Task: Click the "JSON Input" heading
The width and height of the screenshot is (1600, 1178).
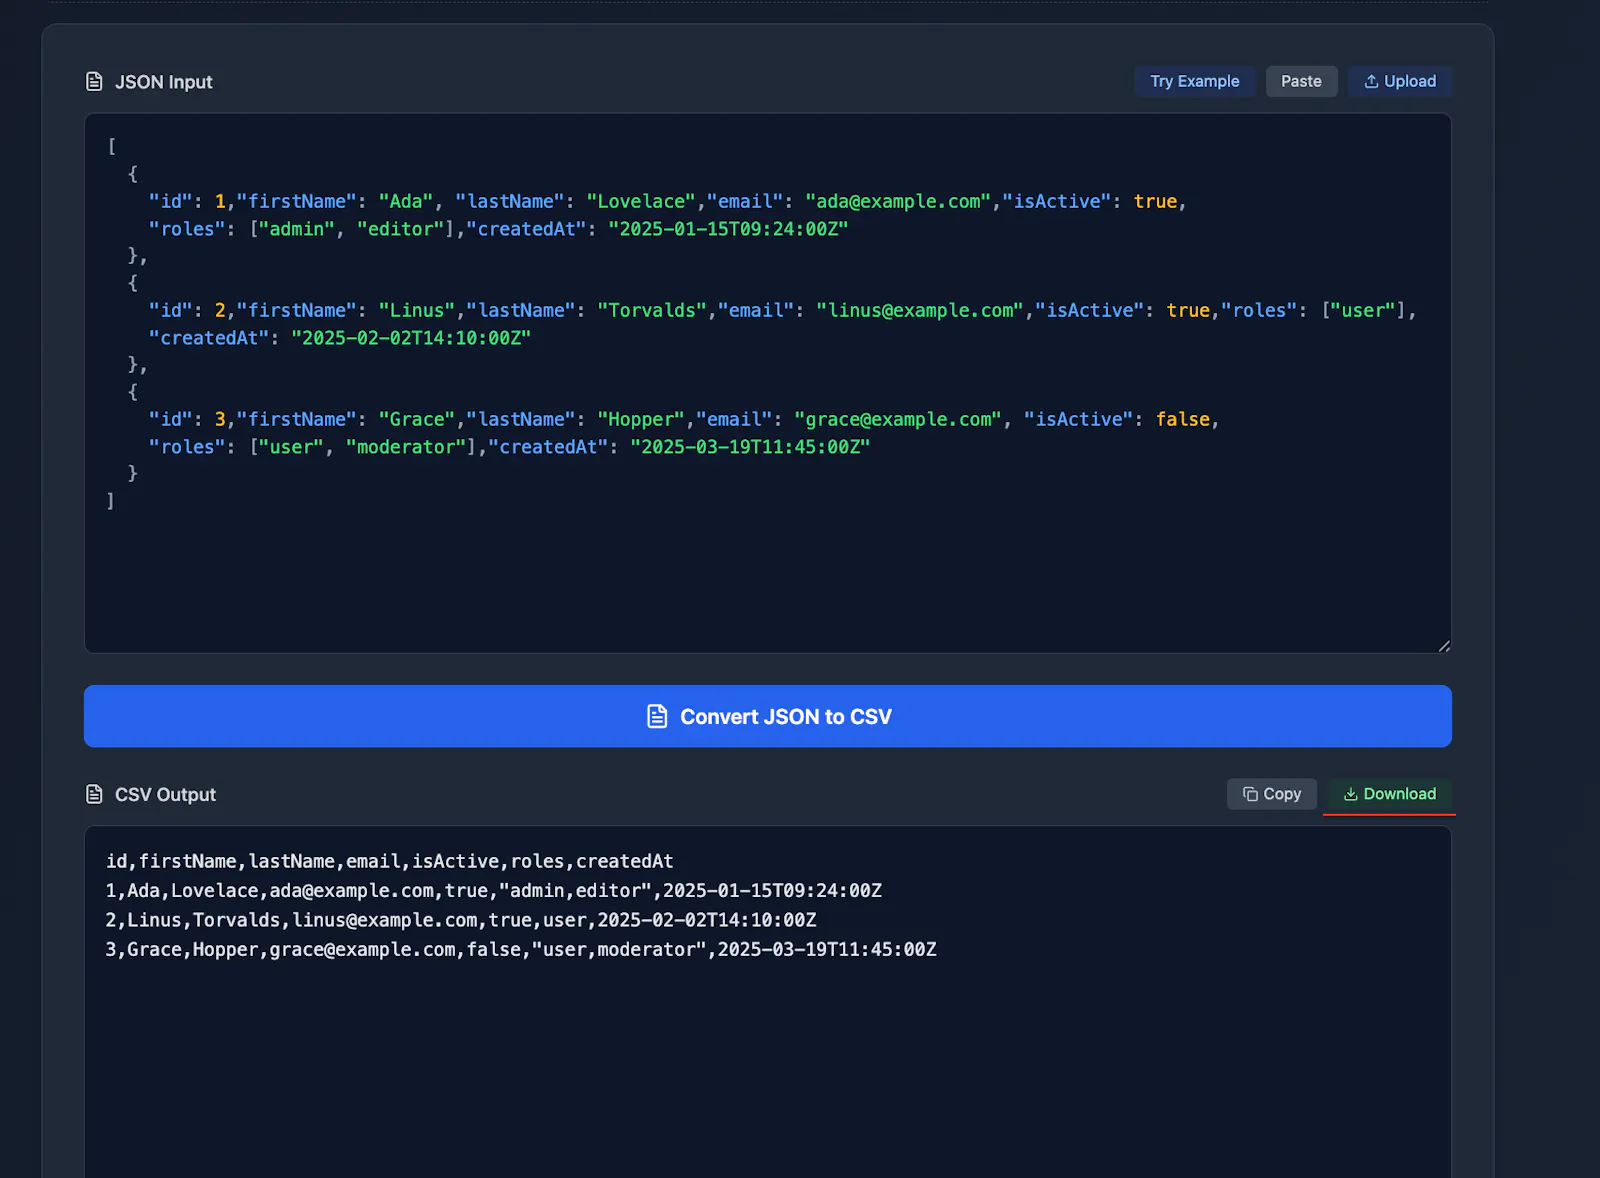Action: [164, 82]
